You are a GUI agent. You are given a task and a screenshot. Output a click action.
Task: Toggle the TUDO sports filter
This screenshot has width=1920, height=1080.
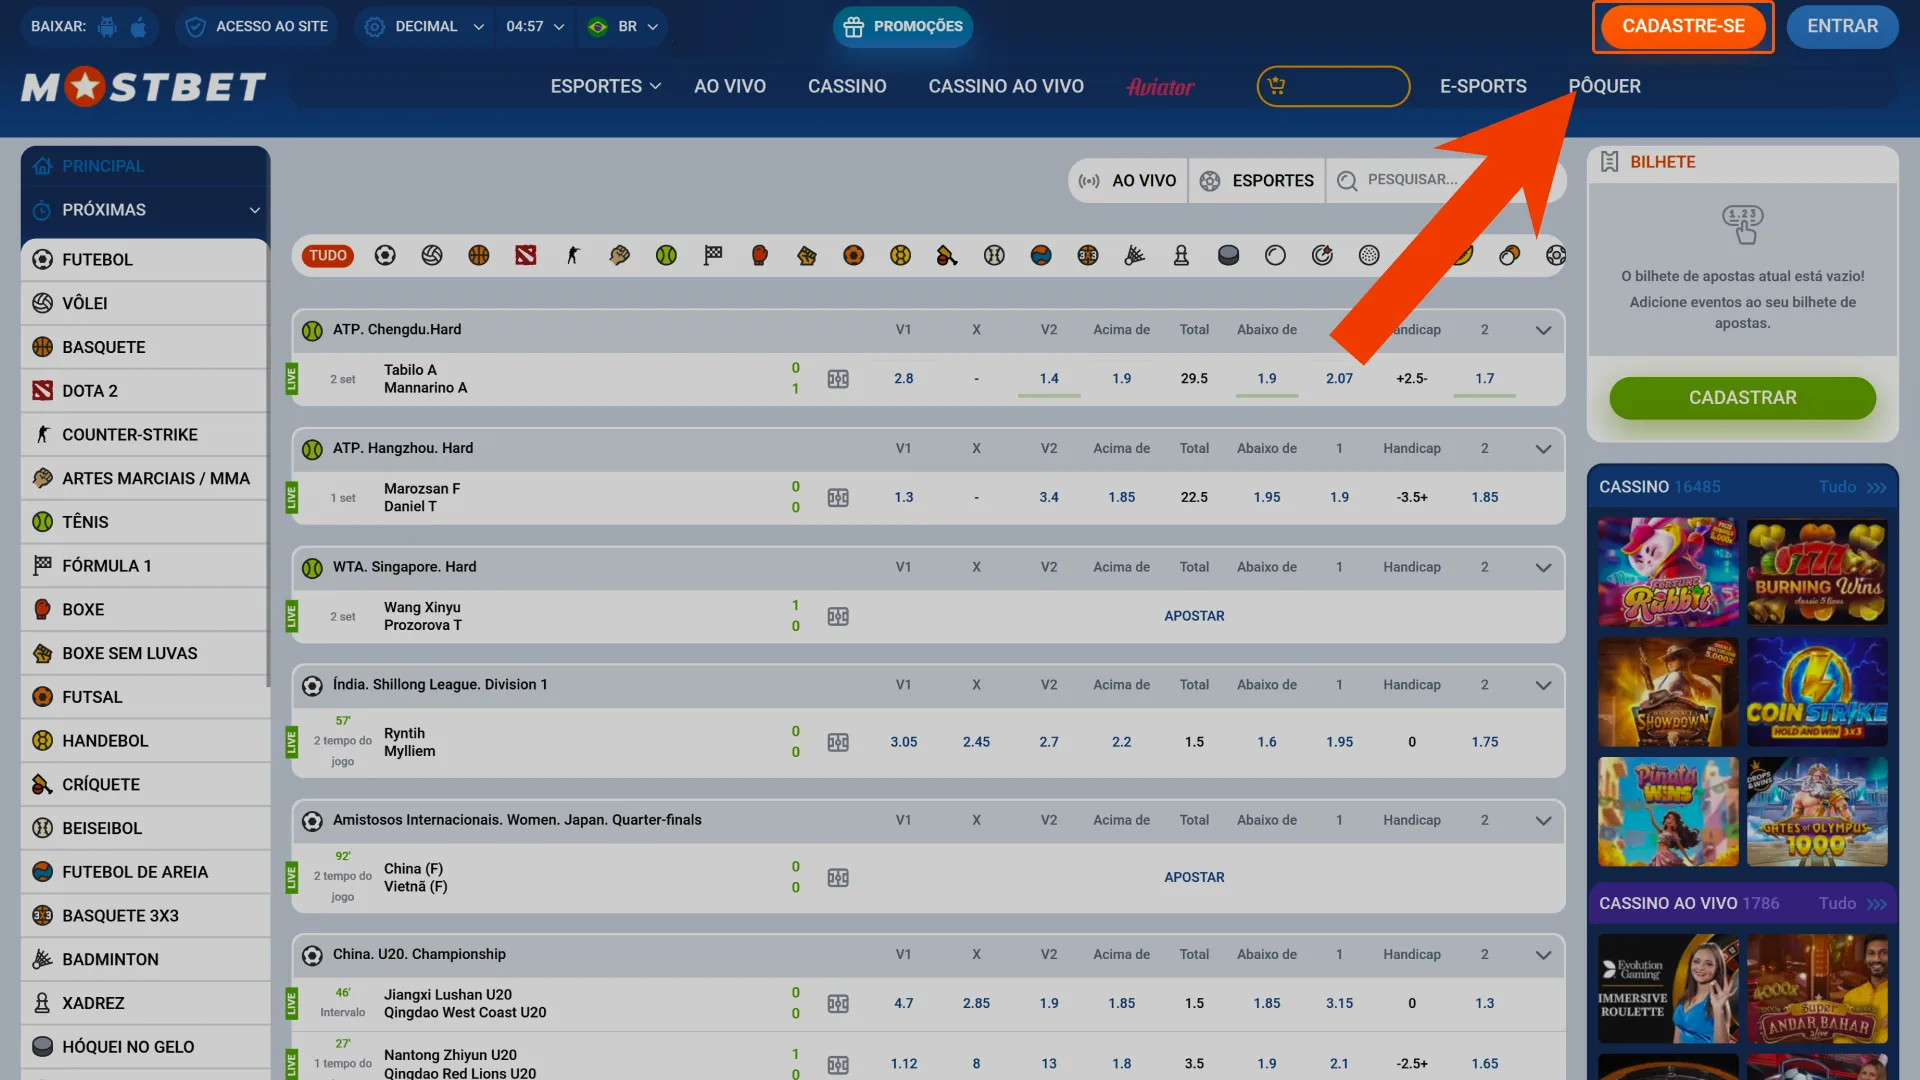click(327, 256)
